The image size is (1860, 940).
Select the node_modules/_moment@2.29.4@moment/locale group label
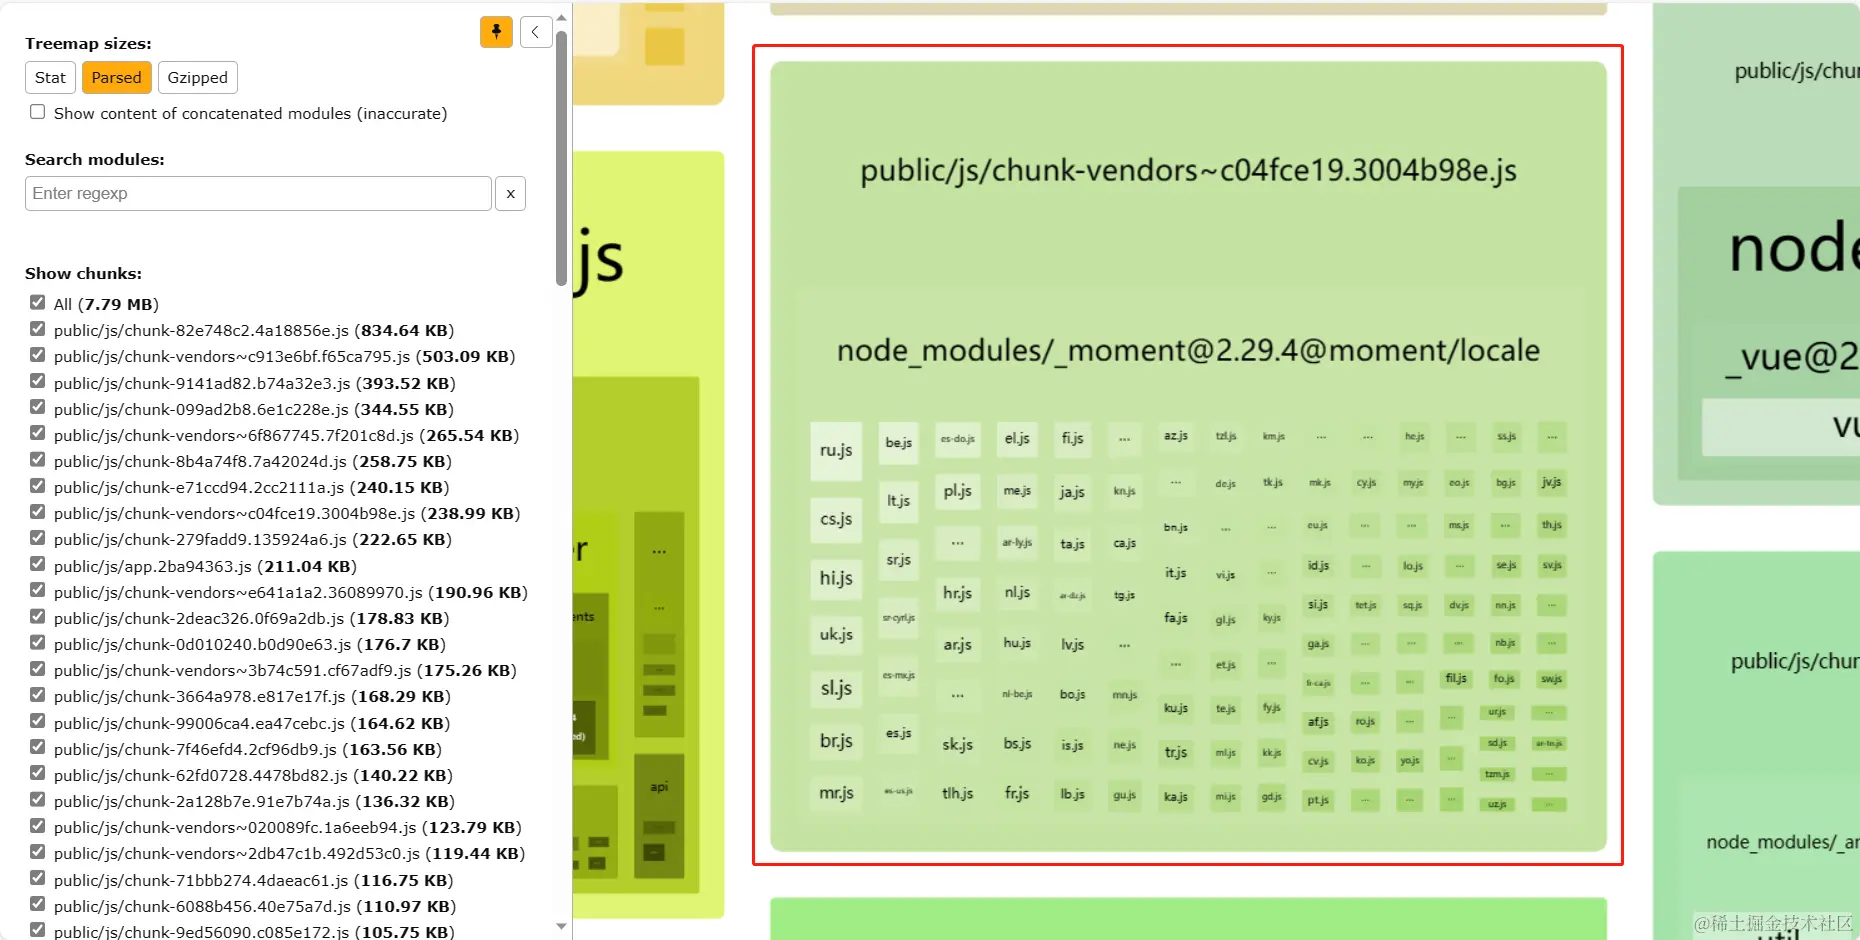pyautogui.click(x=1188, y=351)
